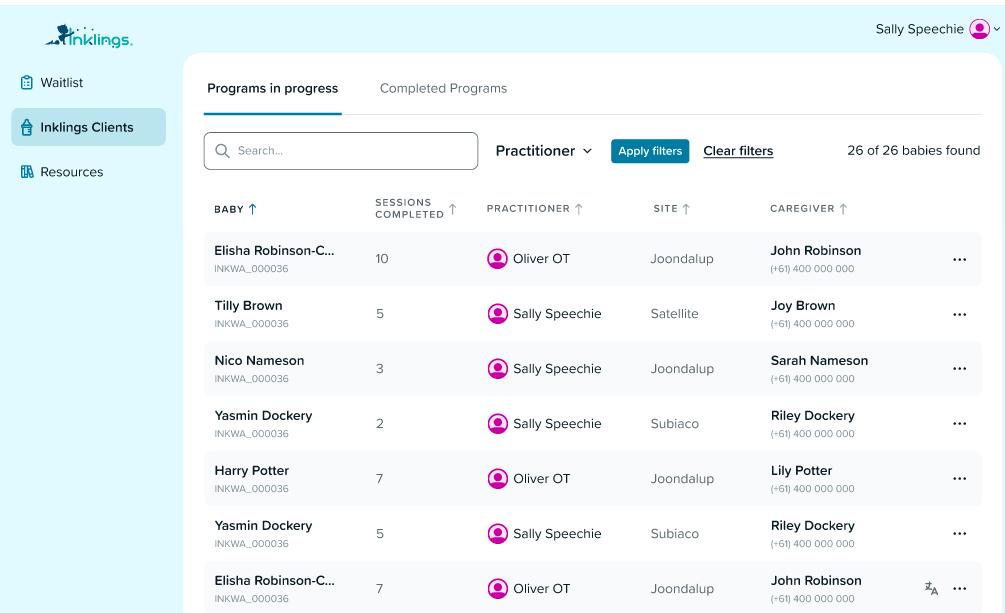Click the search magnifier icon
Image resolution: width=1005 pixels, height=613 pixels.
[223, 151]
